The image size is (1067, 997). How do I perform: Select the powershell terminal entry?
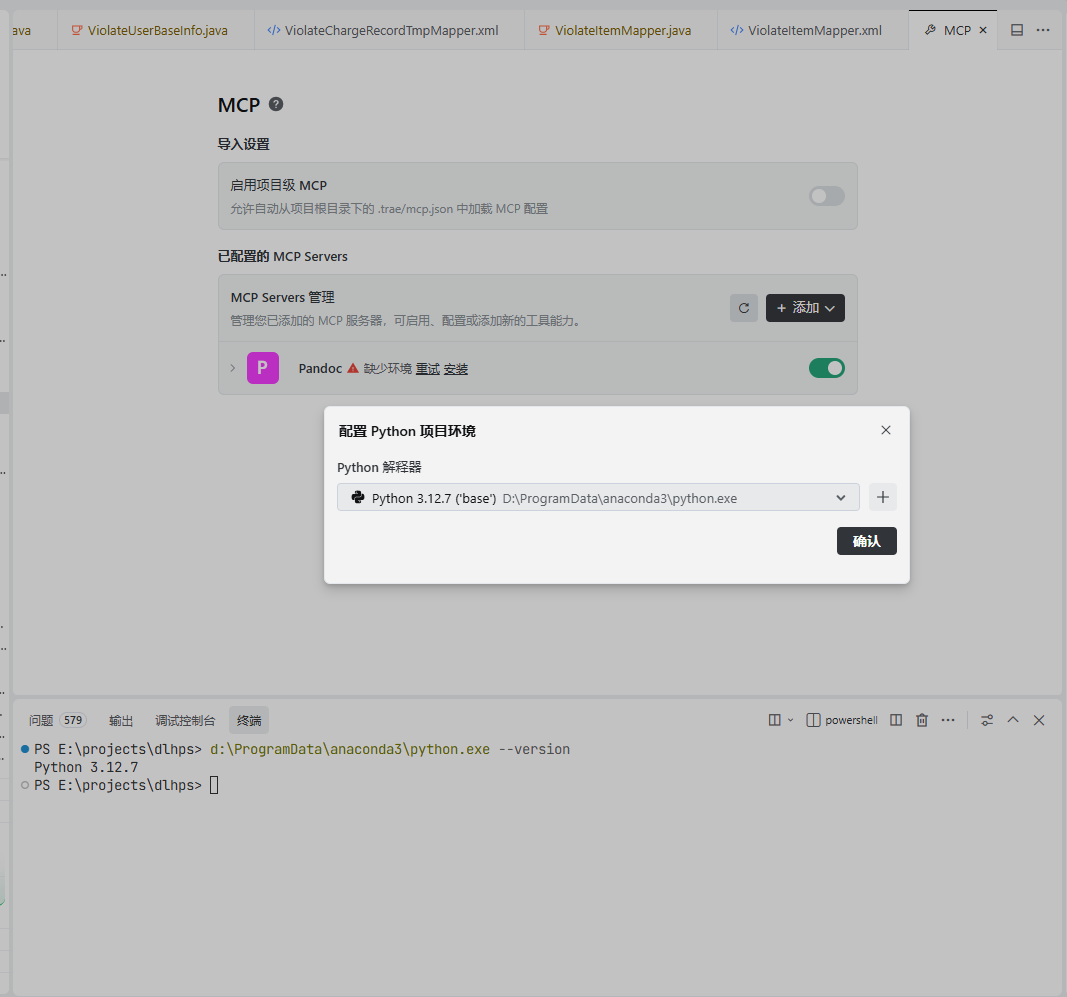click(842, 720)
